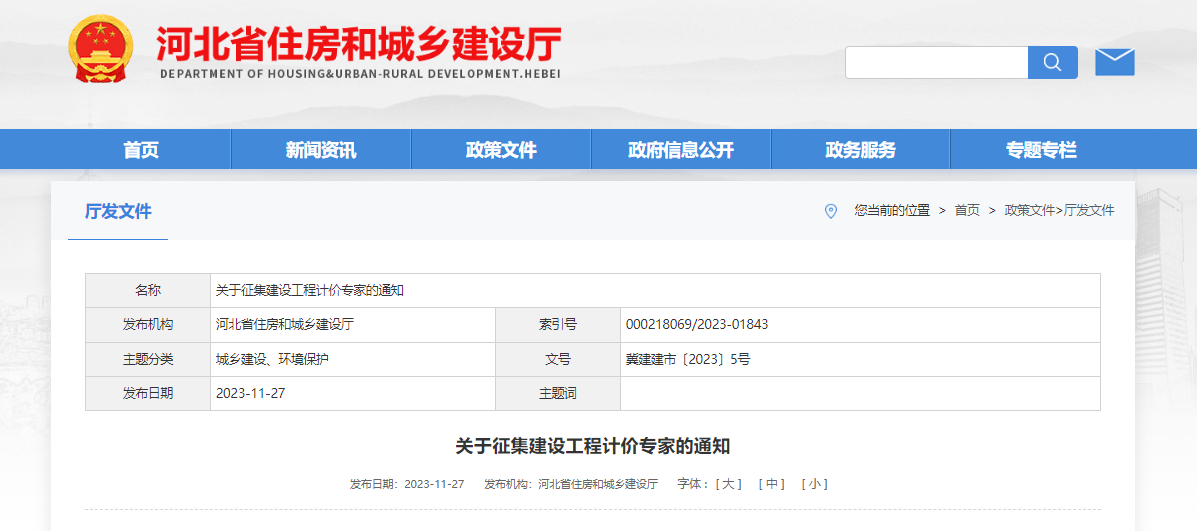
Task: Click document number 冀建建市〔2023〕5号
Action: pos(688,359)
